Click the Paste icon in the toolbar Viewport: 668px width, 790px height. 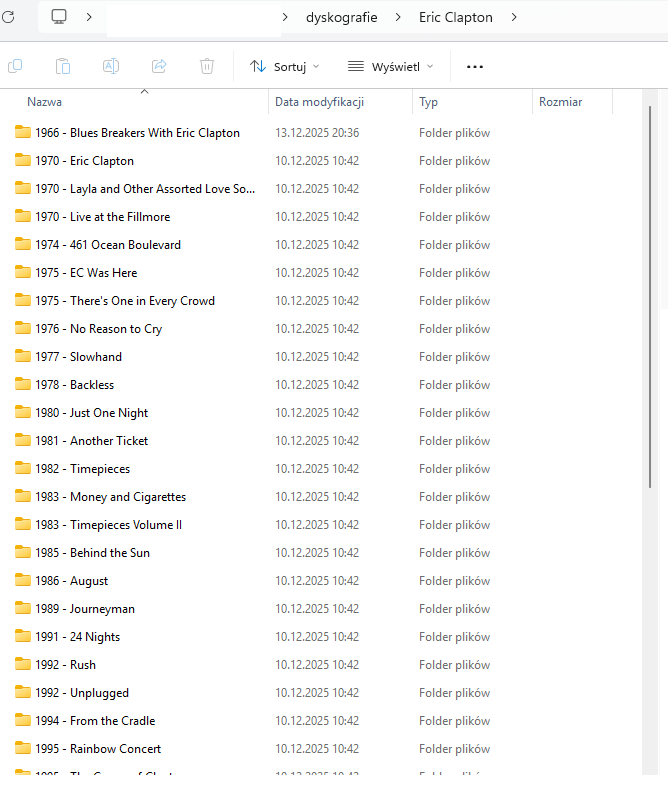pos(63,66)
